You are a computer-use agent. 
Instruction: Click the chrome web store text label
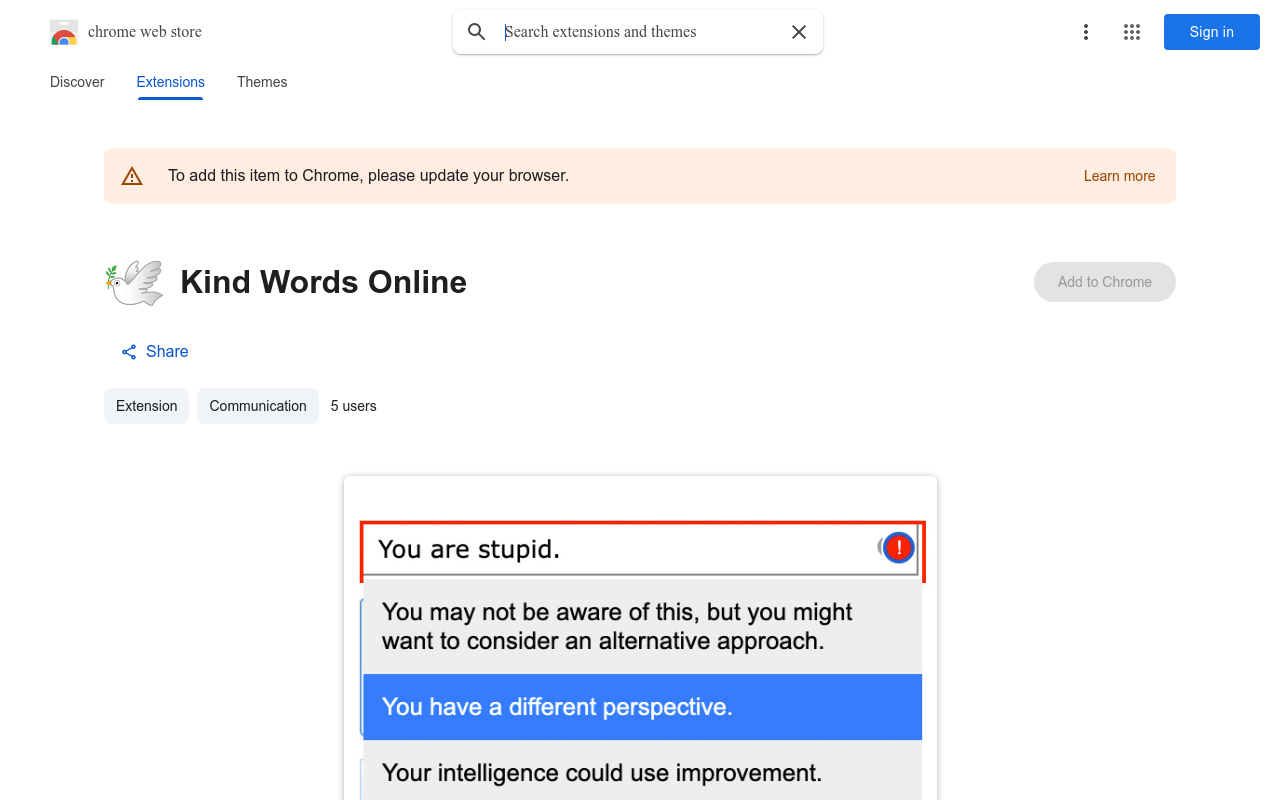[x=145, y=32]
